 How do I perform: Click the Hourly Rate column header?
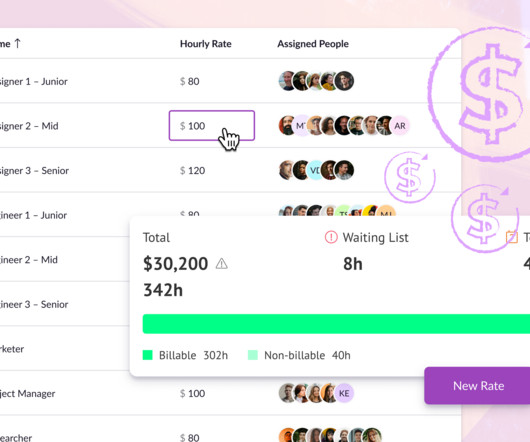[206, 44]
